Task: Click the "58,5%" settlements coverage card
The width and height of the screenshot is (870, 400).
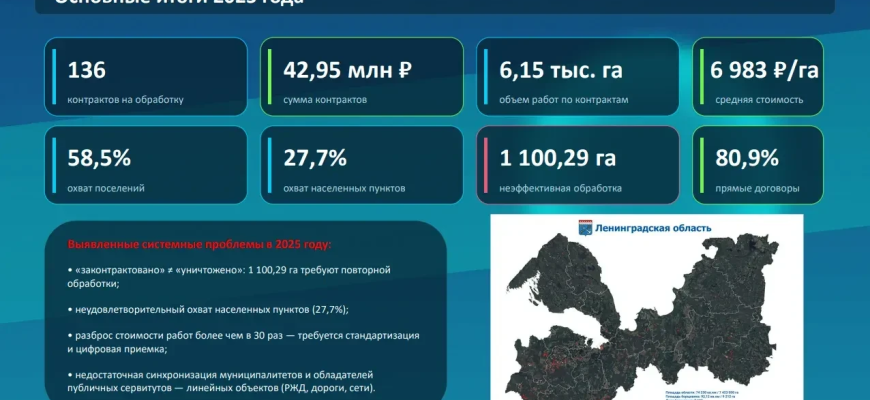Action: tap(146, 164)
